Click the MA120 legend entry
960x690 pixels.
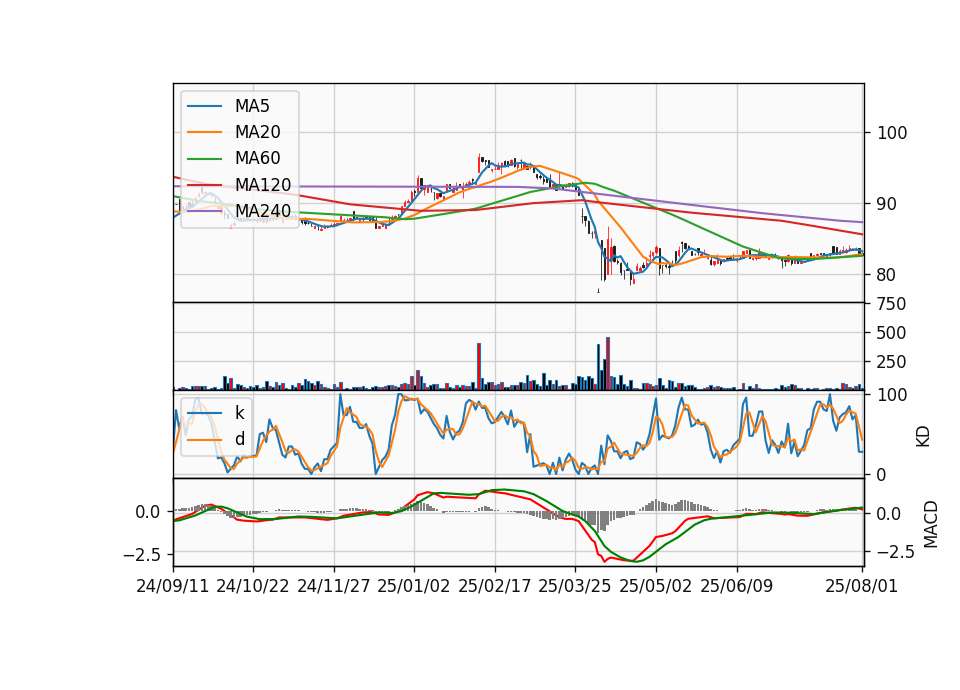pos(239,185)
